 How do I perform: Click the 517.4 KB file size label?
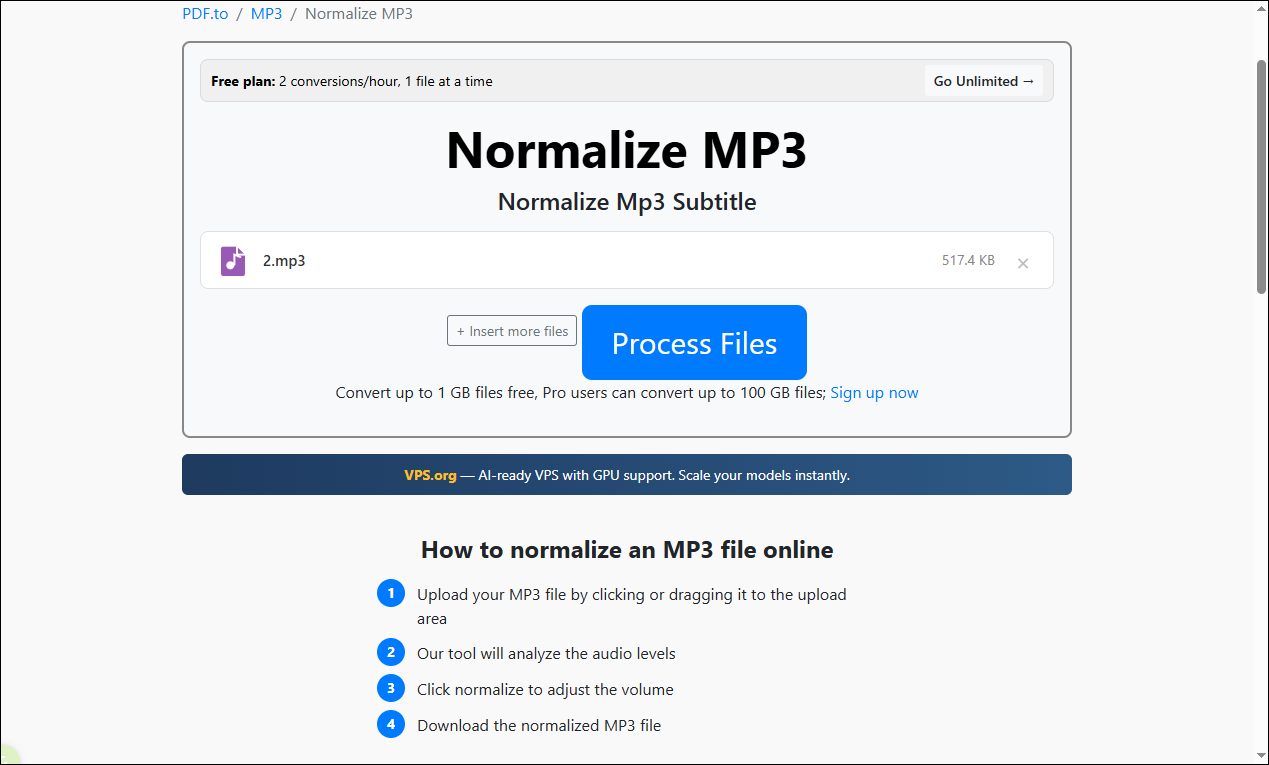click(x=967, y=259)
